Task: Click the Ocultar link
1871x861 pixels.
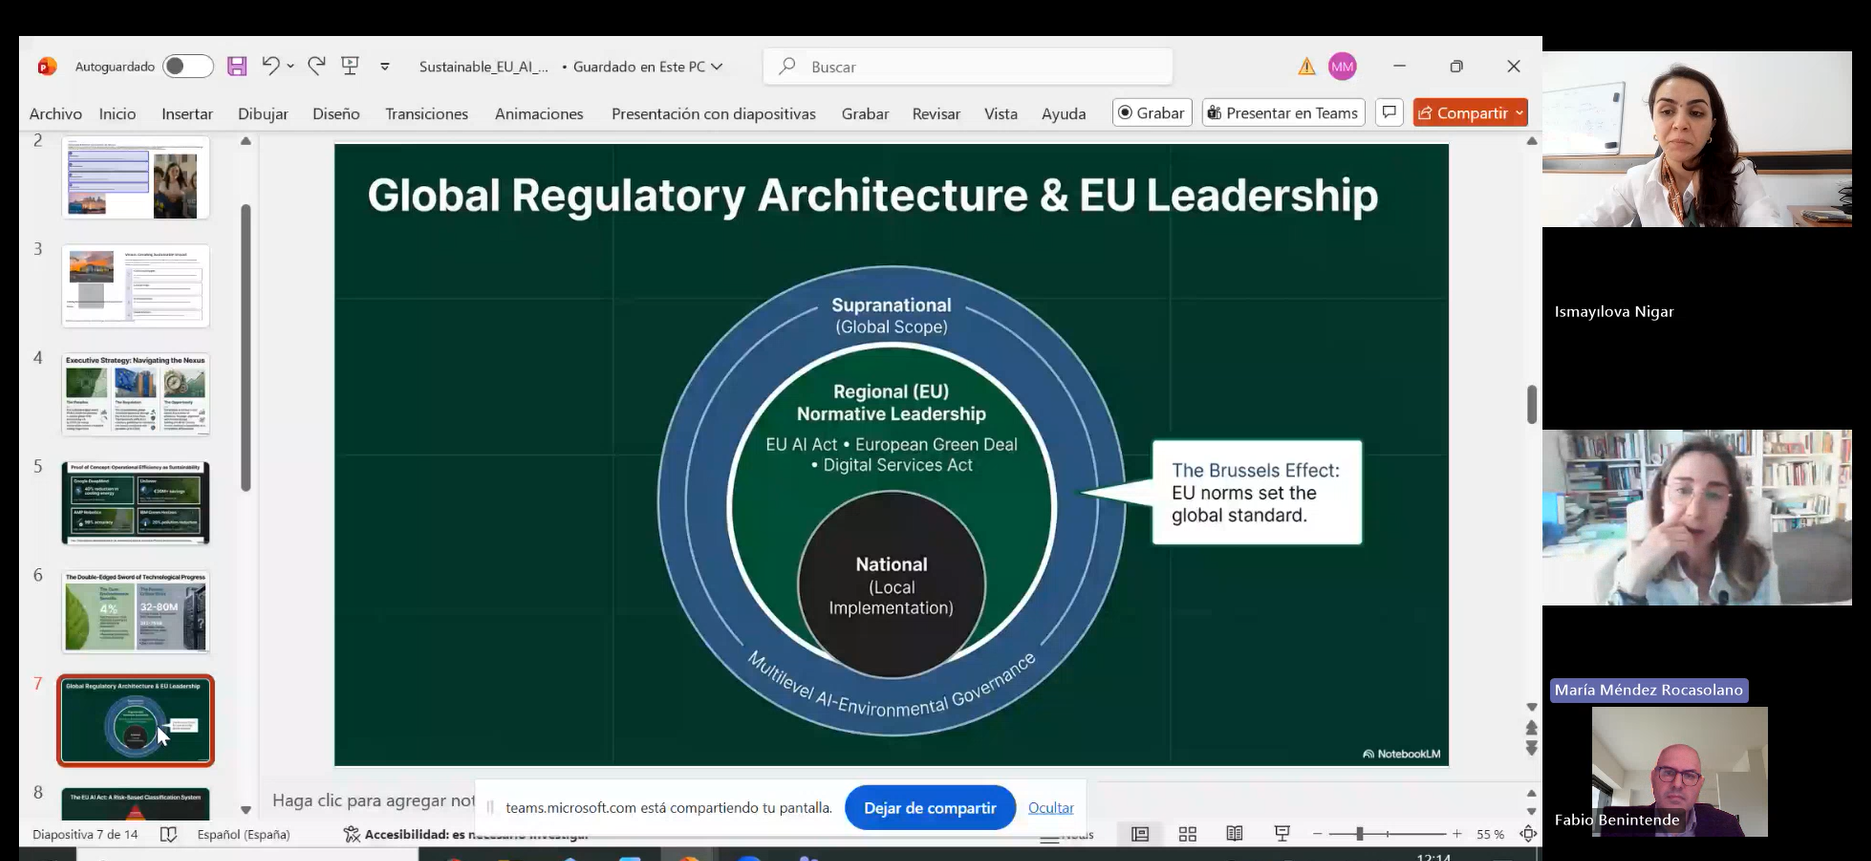Action: pos(1050,808)
